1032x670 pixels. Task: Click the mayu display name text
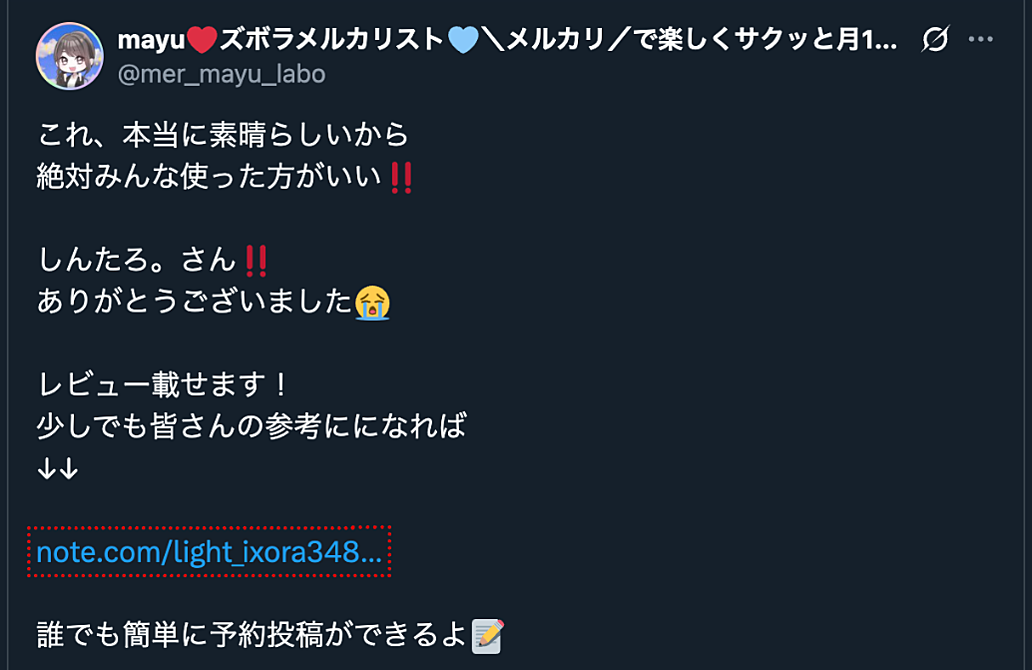click(x=151, y=40)
